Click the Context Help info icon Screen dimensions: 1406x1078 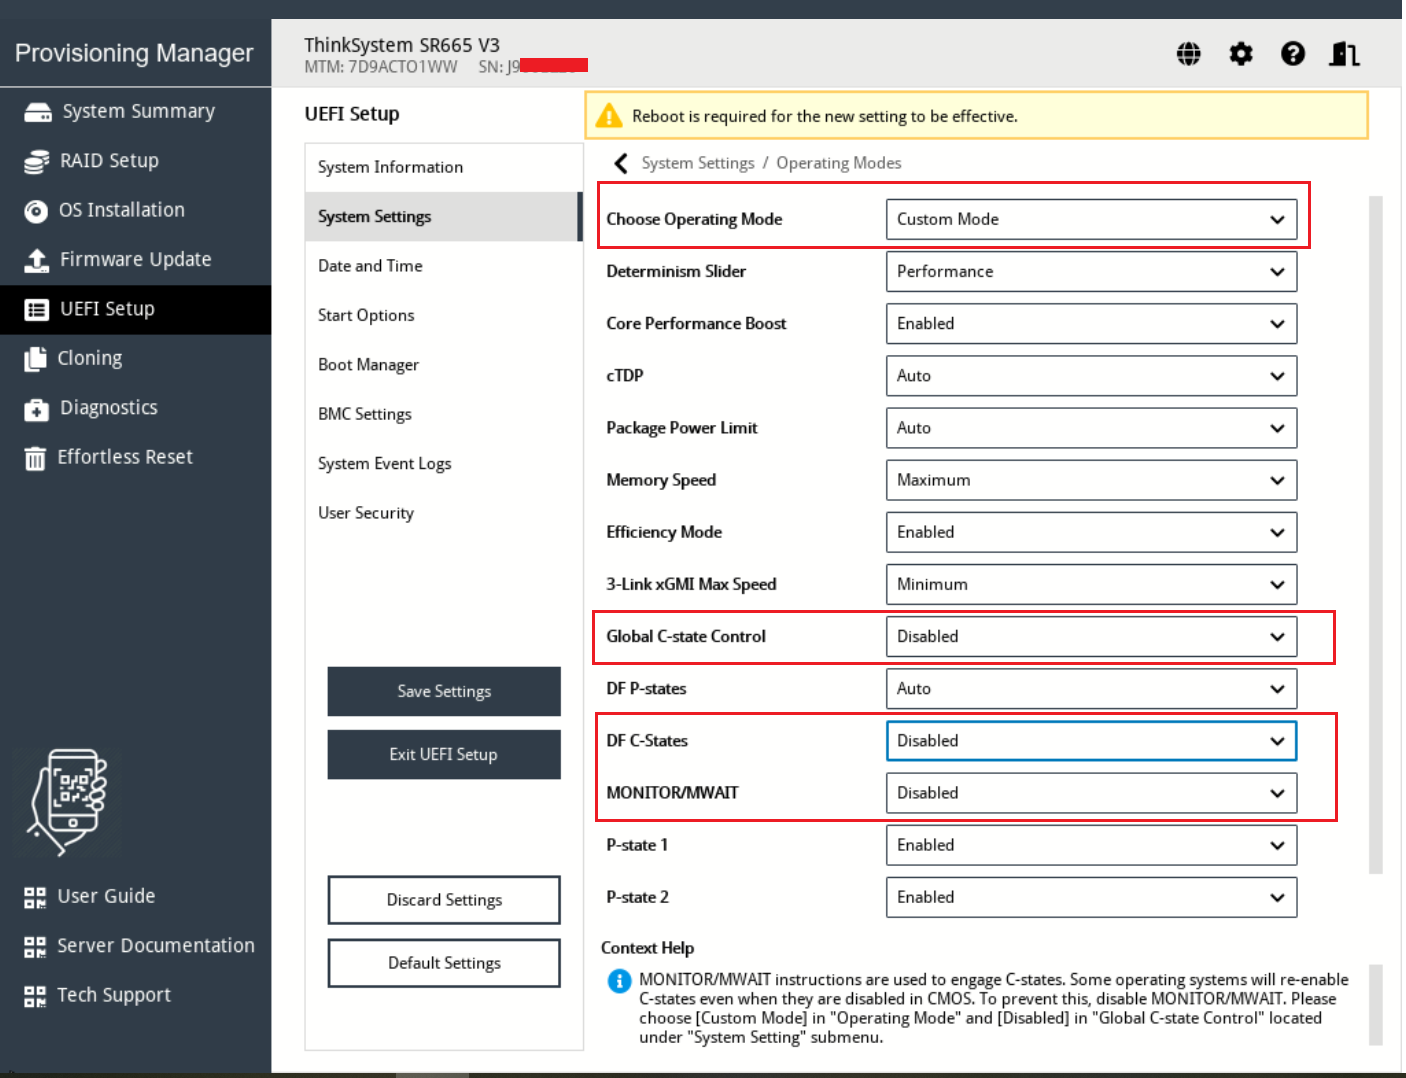619,981
